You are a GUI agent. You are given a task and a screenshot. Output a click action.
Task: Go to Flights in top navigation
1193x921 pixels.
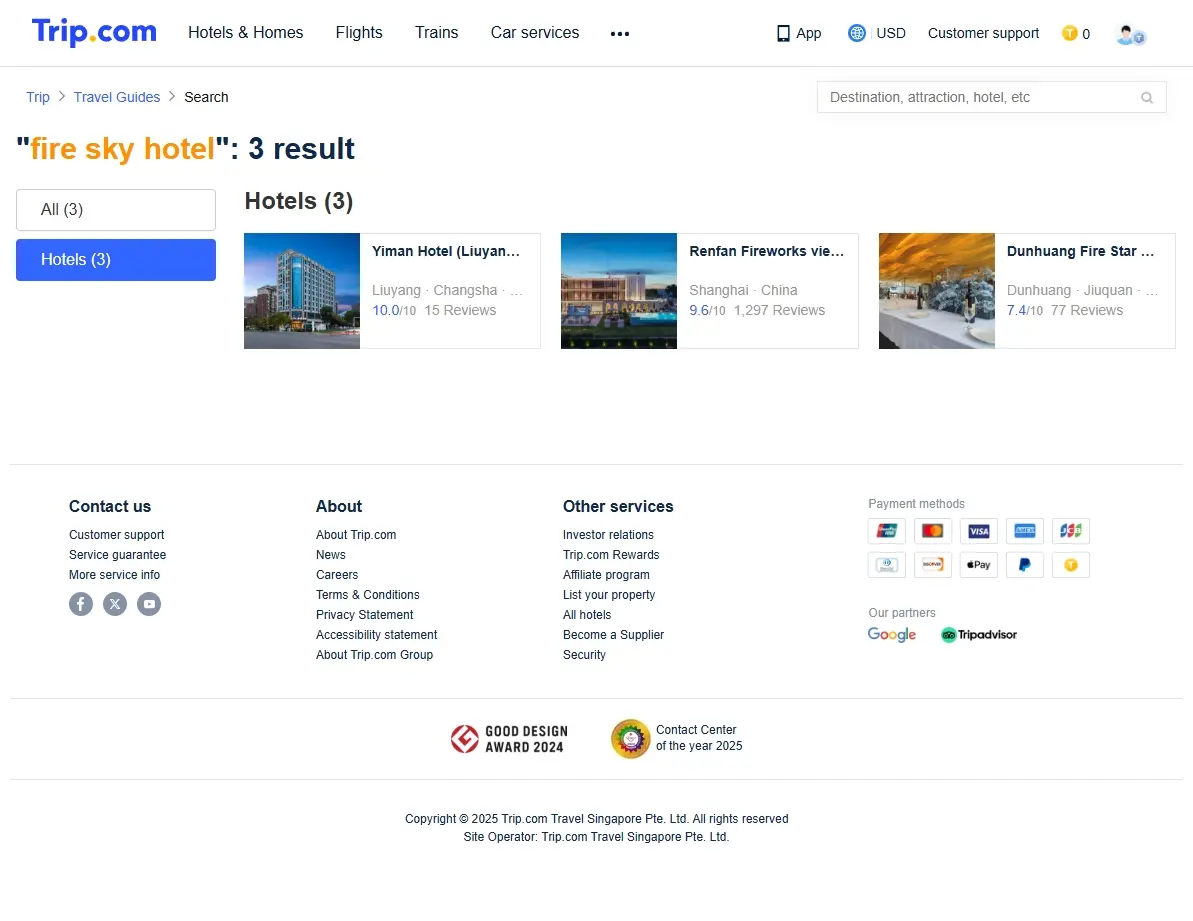(x=359, y=33)
